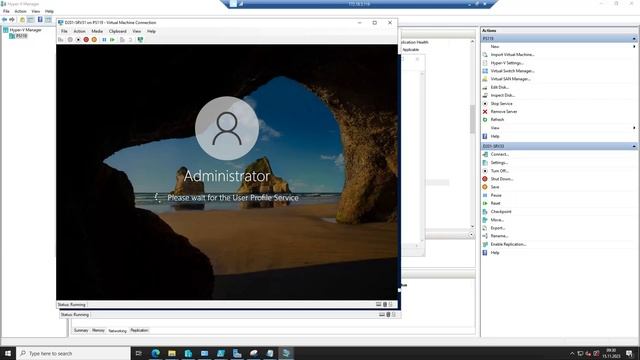
Task: Click Inspect Disk action
Action: click(x=502, y=96)
